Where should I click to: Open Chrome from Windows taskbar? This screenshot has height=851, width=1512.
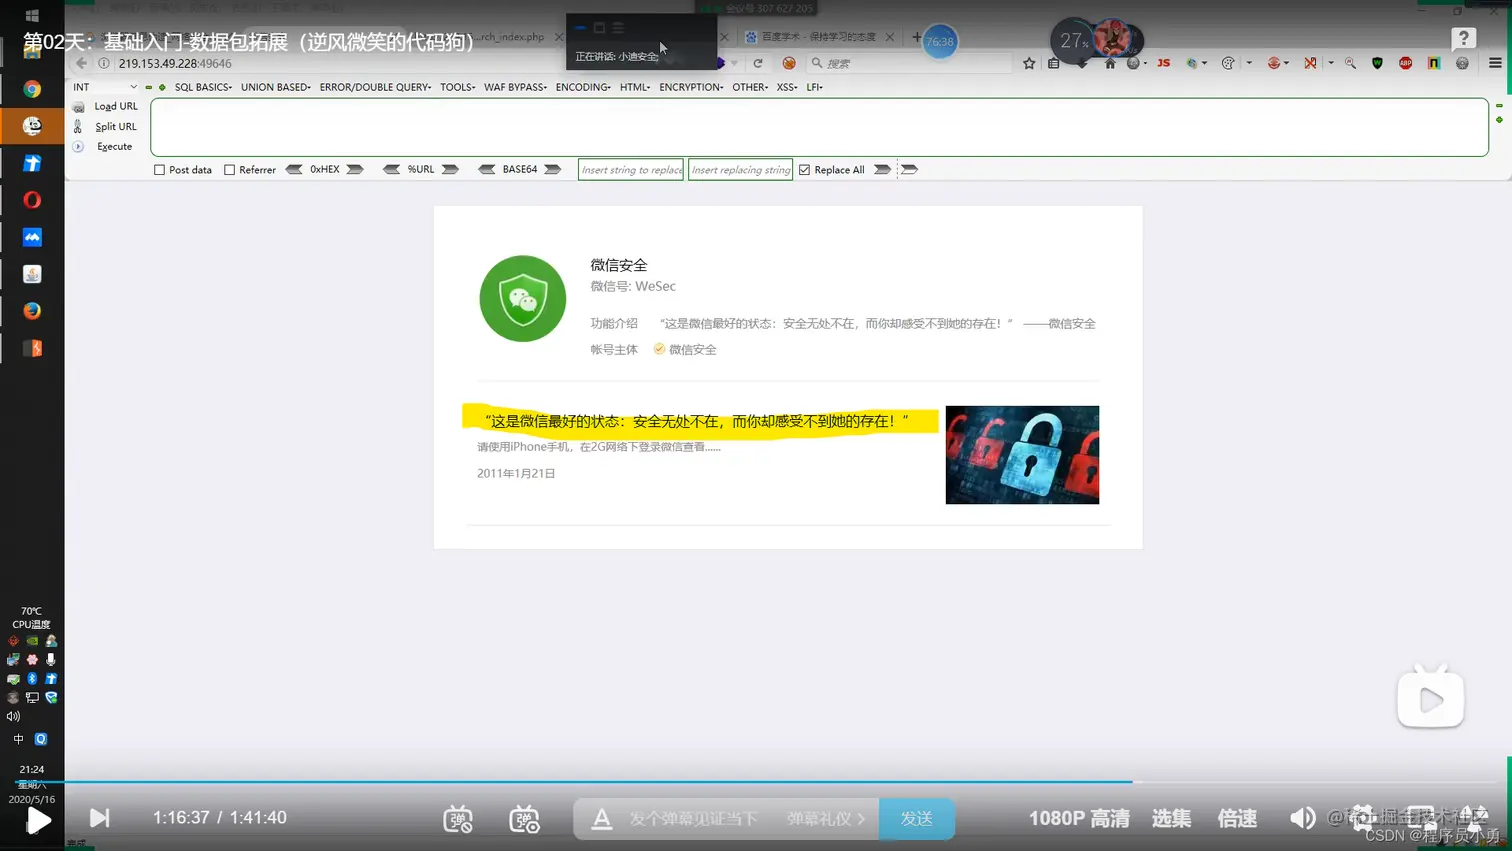tap(32, 89)
